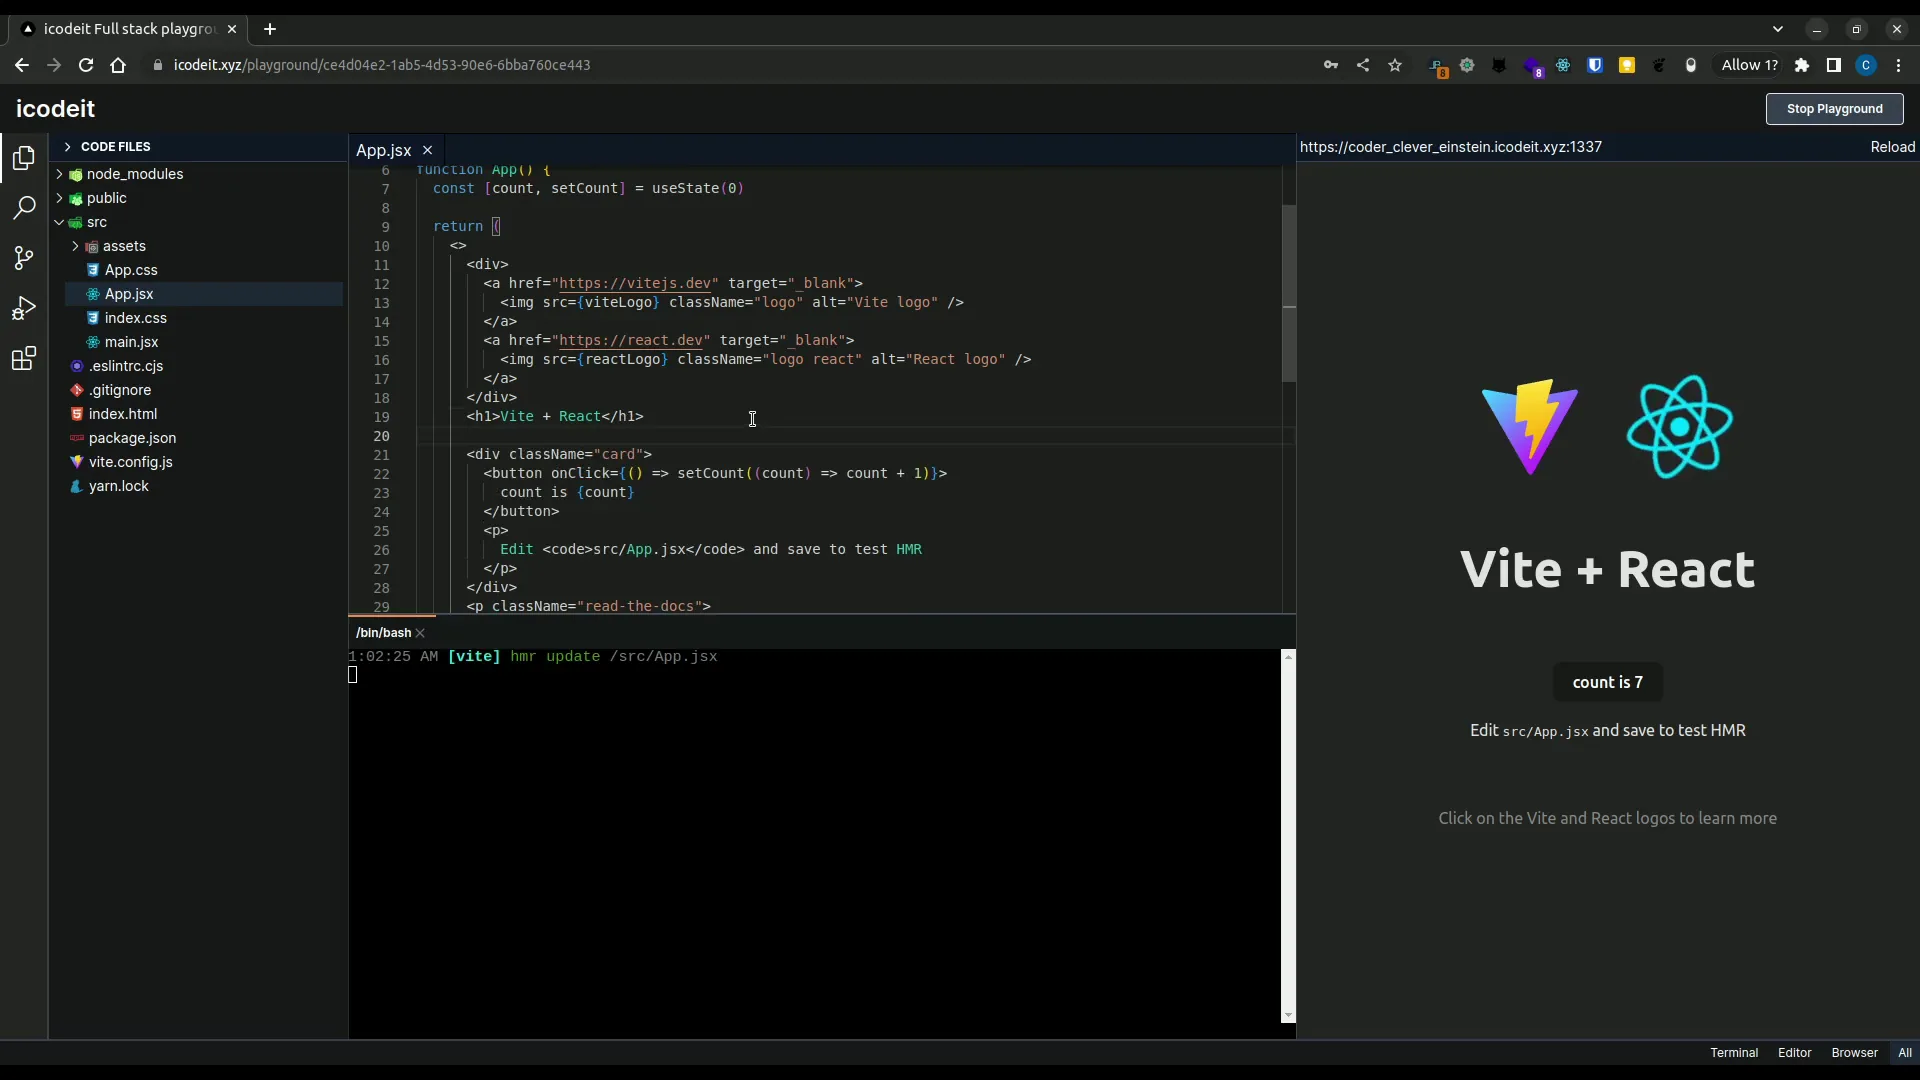Click the 'Allow 1?' permission chip
1920x1080 pixels.
(x=1749, y=65)
